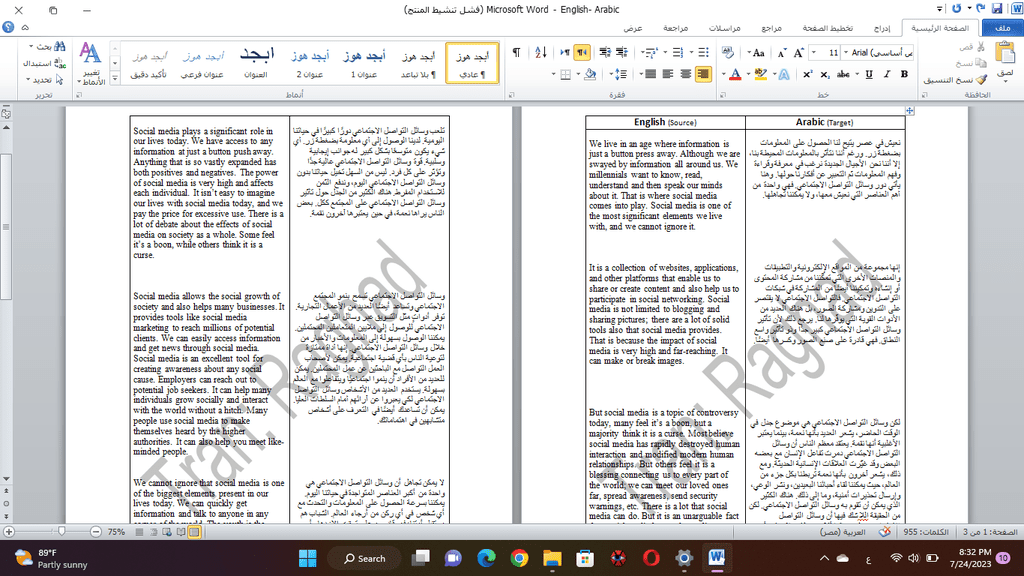Apply superscript formatting

point(808,74)
